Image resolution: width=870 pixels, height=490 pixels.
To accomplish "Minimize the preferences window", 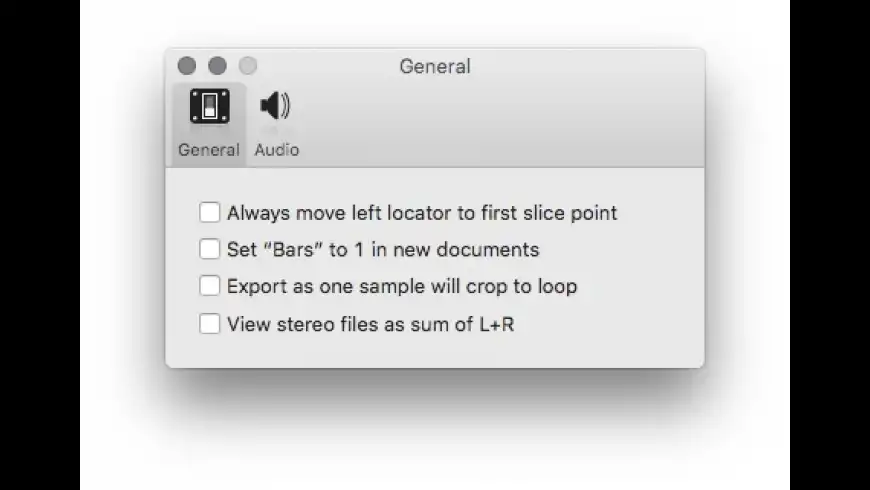I will 217,67.
